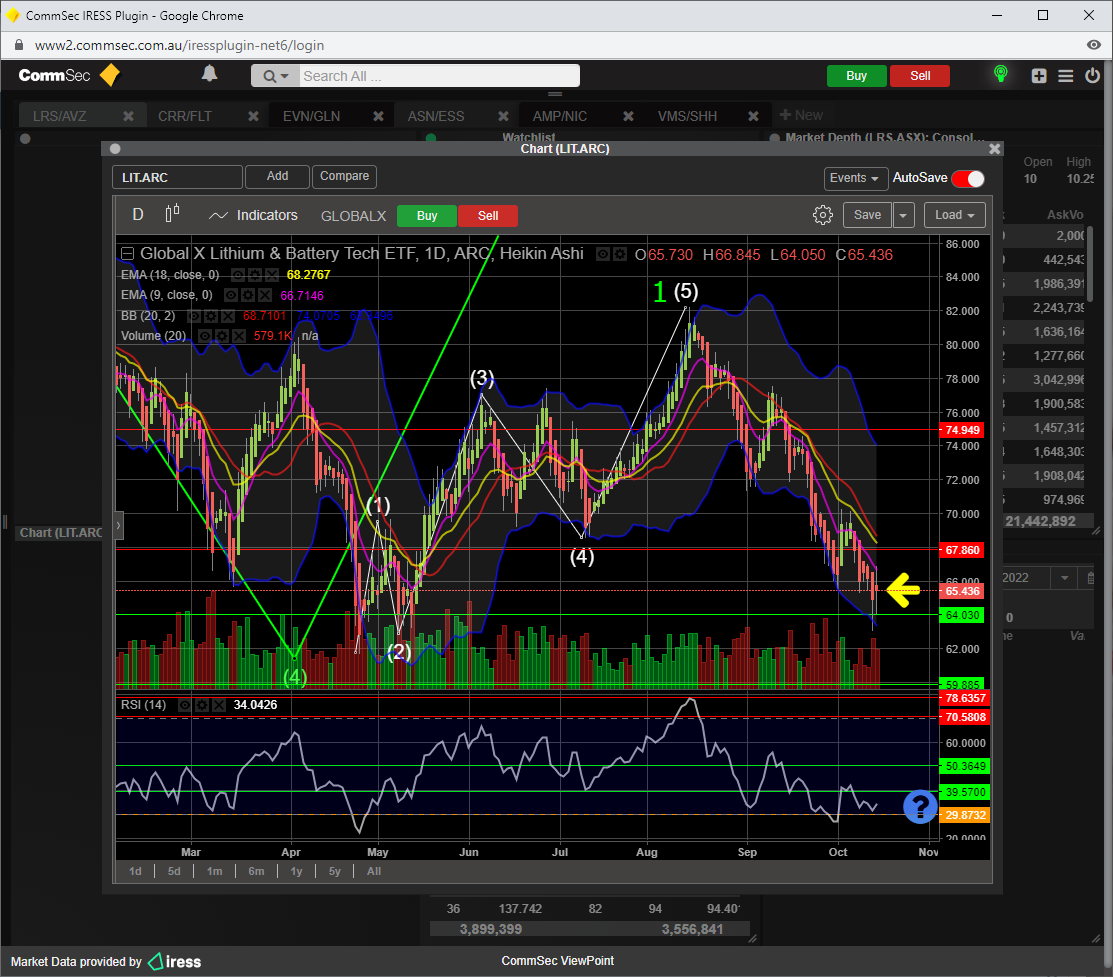This screenshot has width=1113, height=977.
Task: Open chart settings gear icon
Action: point(823,215)
